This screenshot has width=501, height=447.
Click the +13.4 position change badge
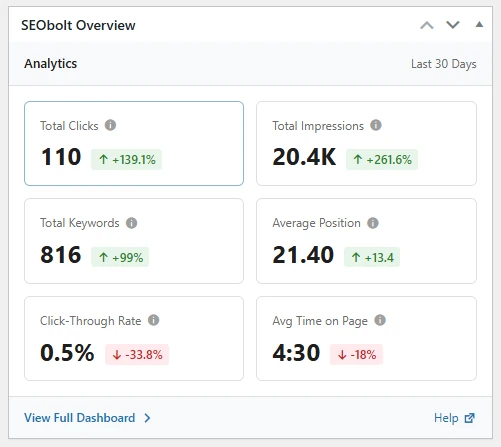point(372,257)
